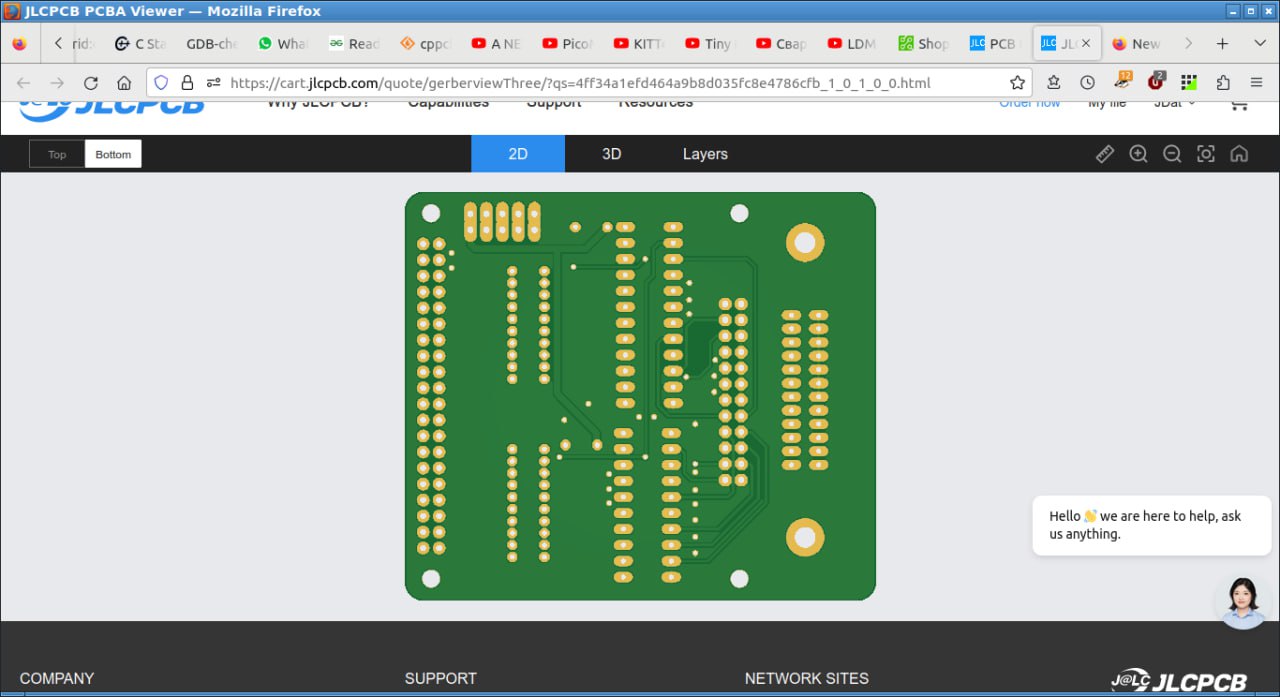Click the Order now link
The image size is (1280, 697).
[1029, 103]
